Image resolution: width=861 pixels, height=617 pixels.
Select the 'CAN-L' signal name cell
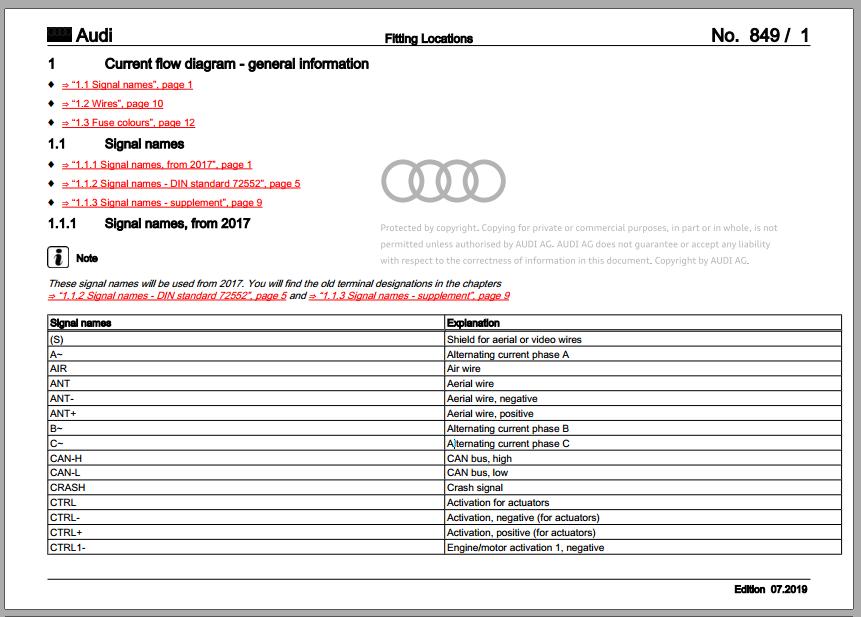[246, 473]
